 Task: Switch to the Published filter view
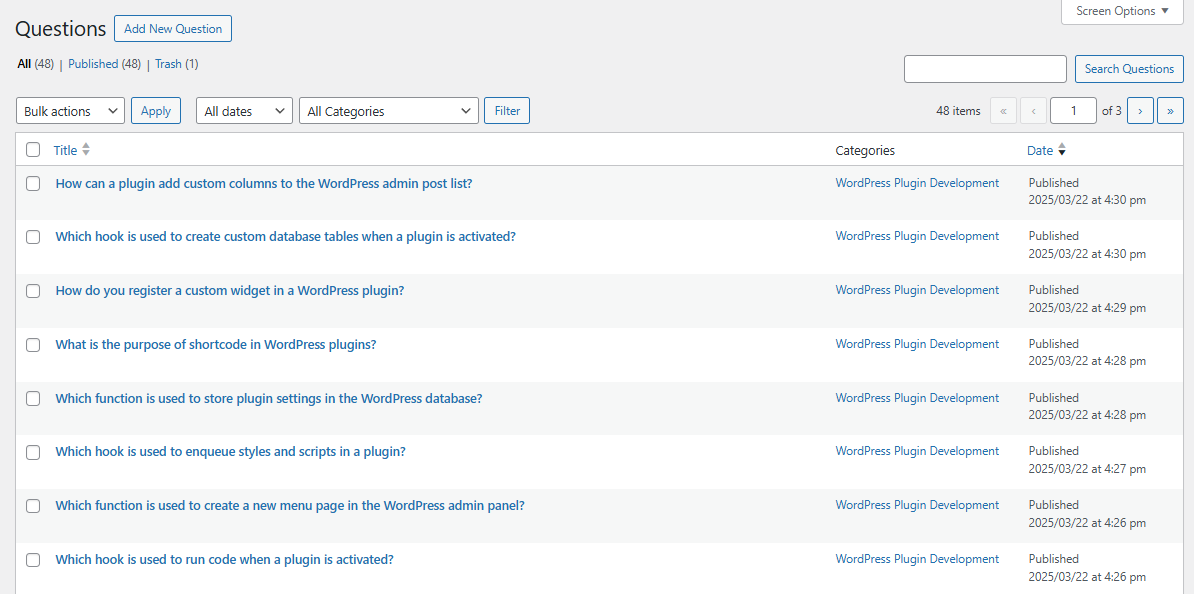tap(93, 64)
